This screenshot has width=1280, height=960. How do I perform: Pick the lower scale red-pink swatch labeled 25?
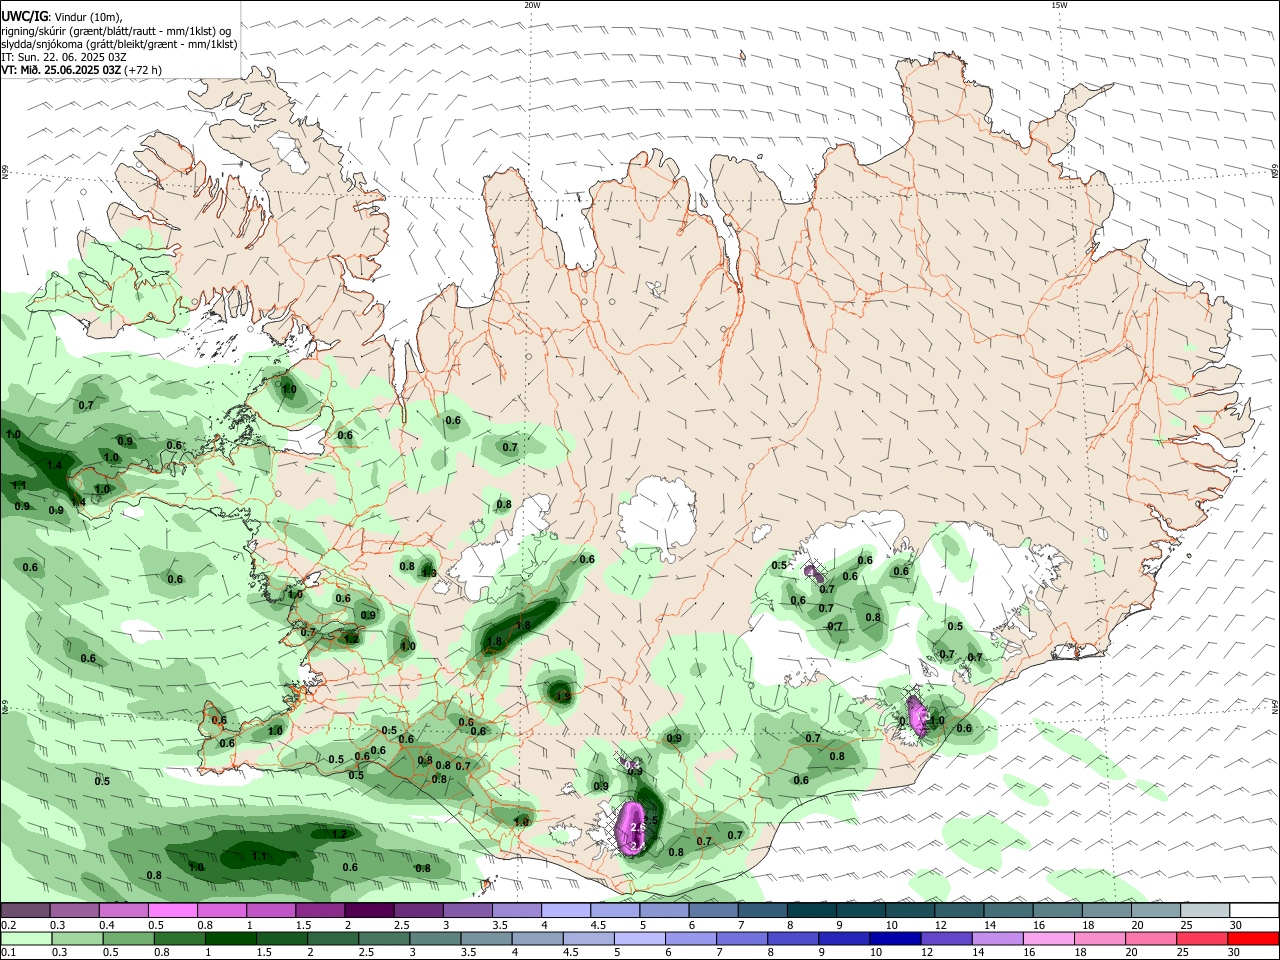1201,939
